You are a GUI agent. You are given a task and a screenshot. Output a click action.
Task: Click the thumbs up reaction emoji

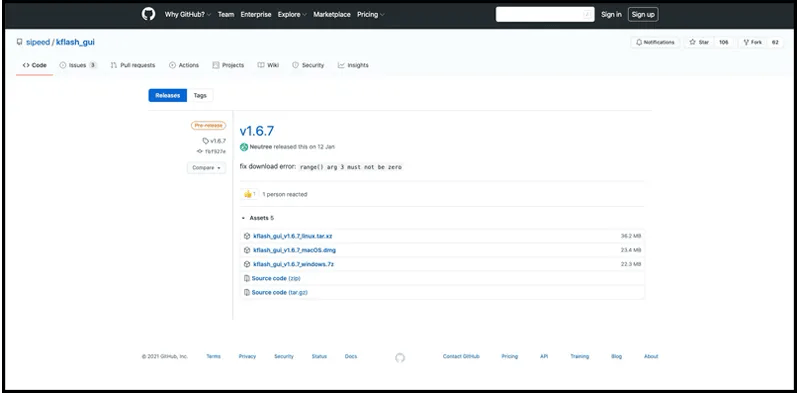point(247,194)
